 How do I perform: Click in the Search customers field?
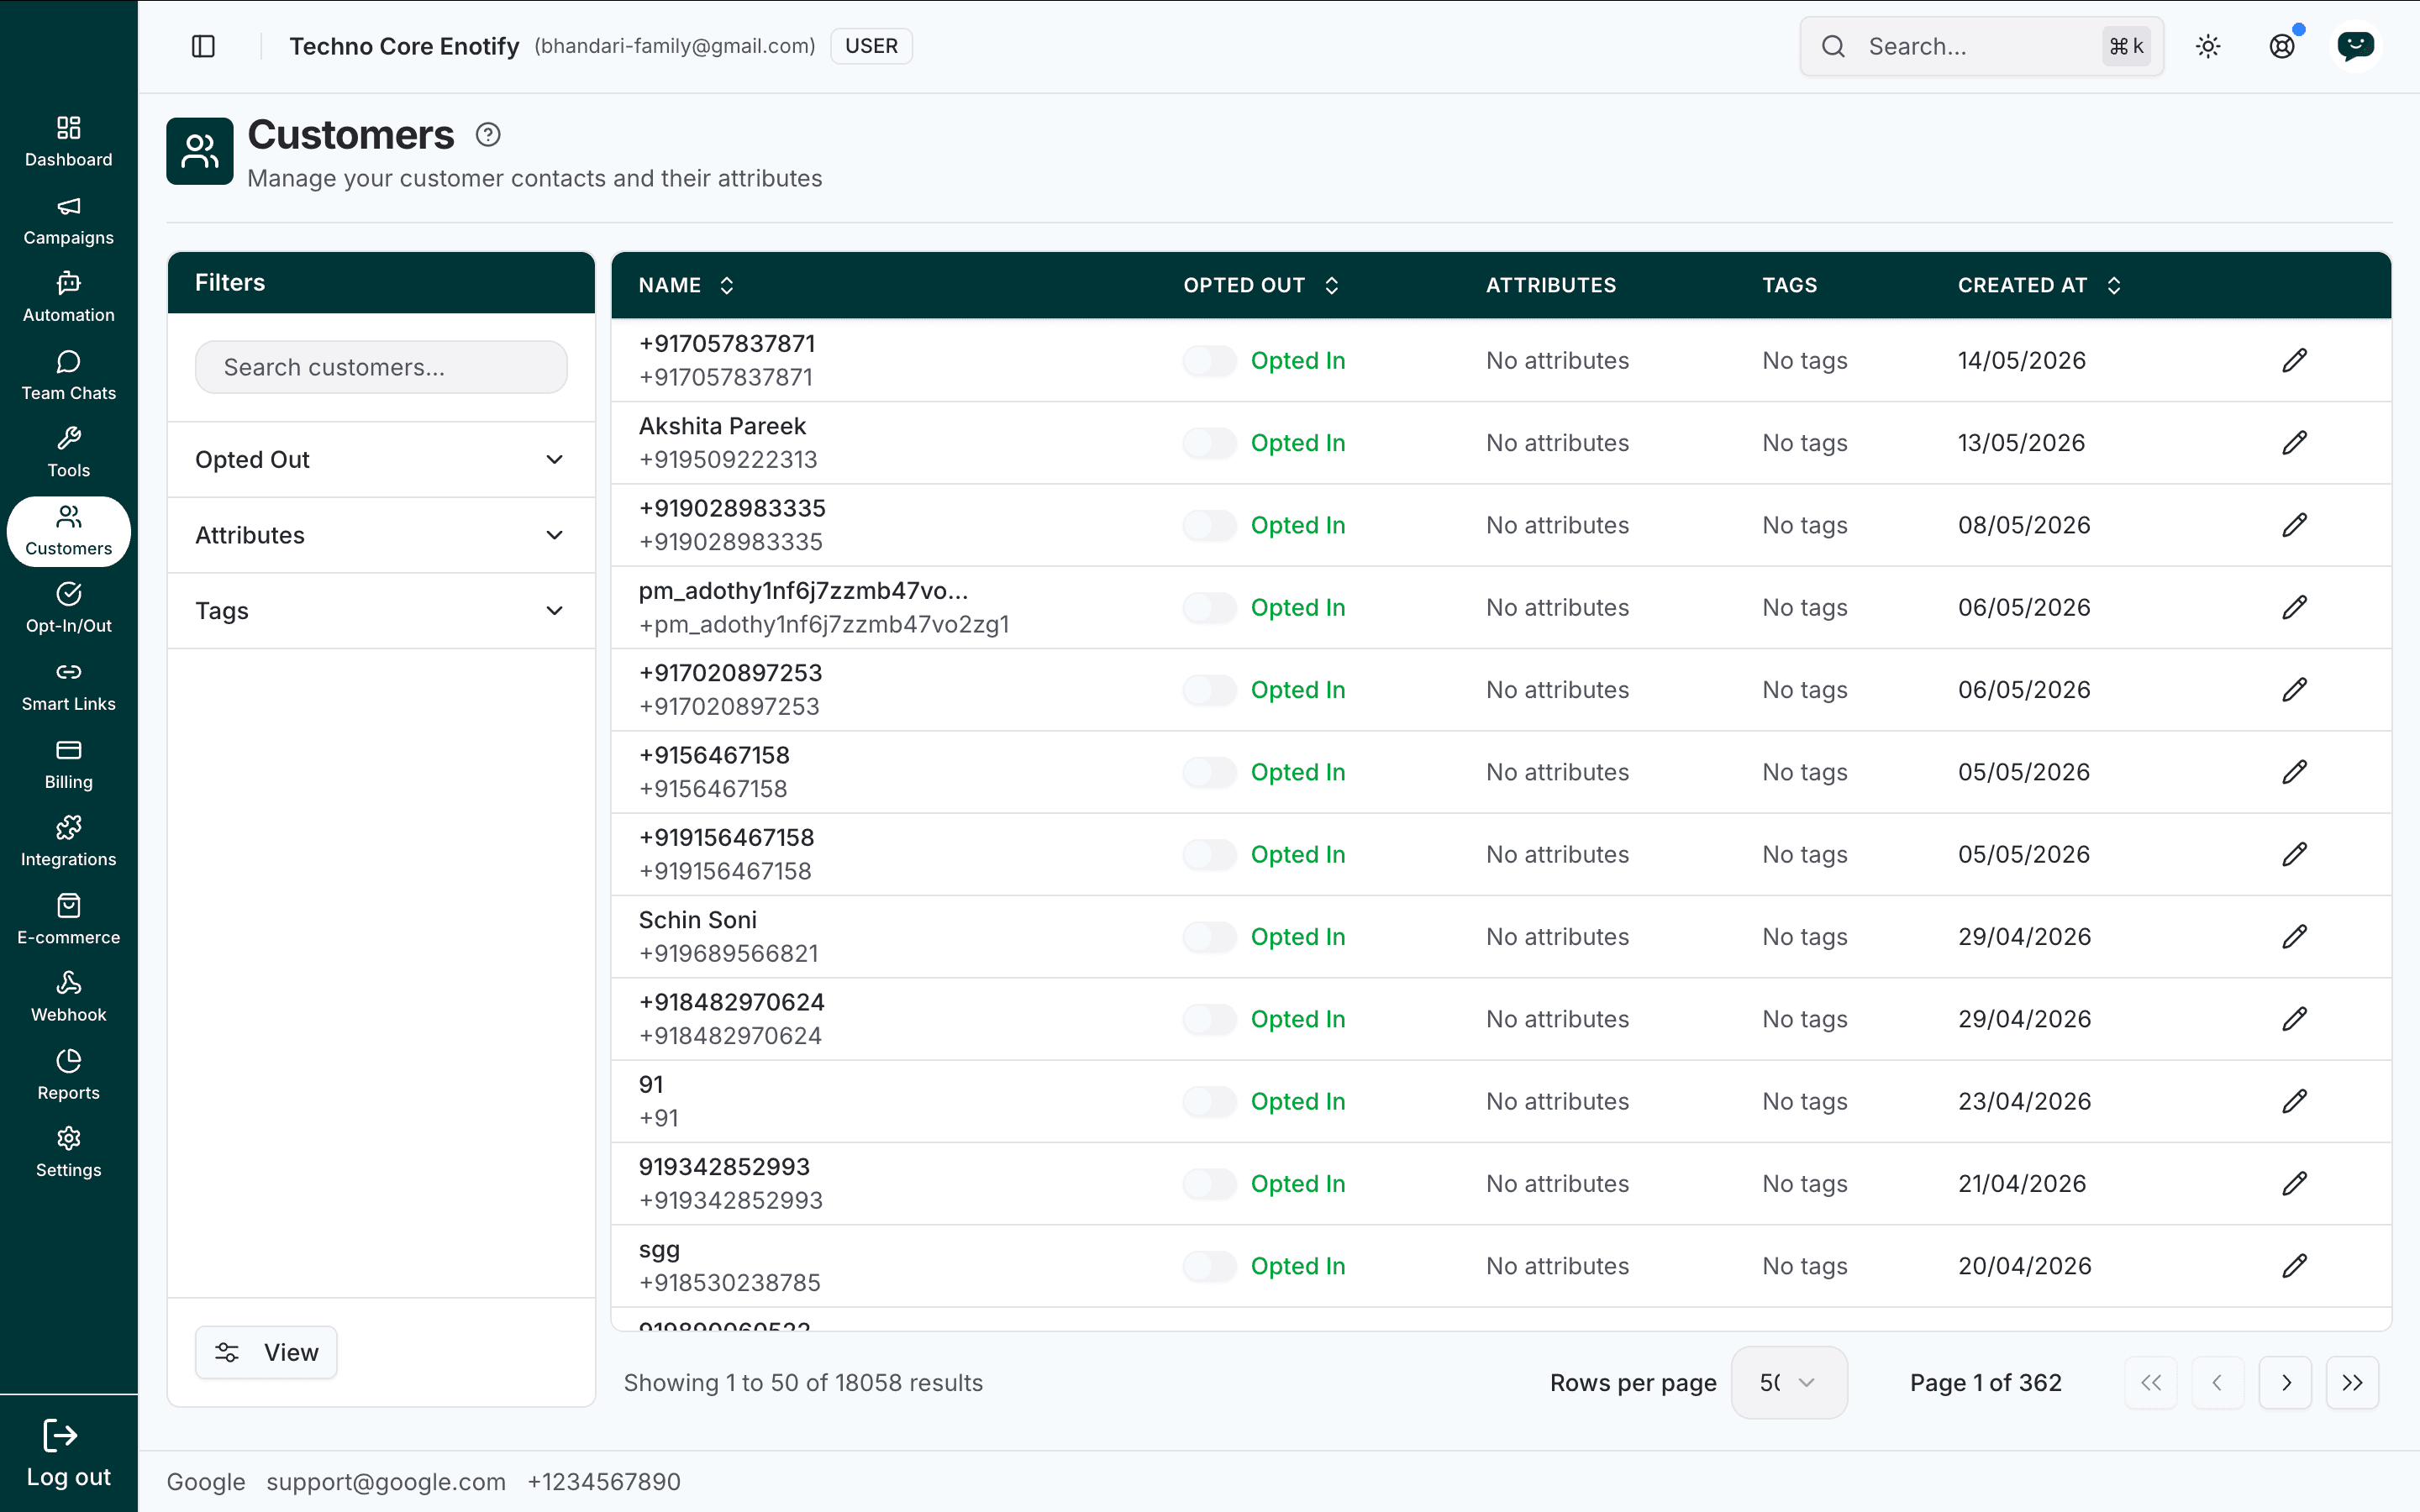click(x=381, y=367)
